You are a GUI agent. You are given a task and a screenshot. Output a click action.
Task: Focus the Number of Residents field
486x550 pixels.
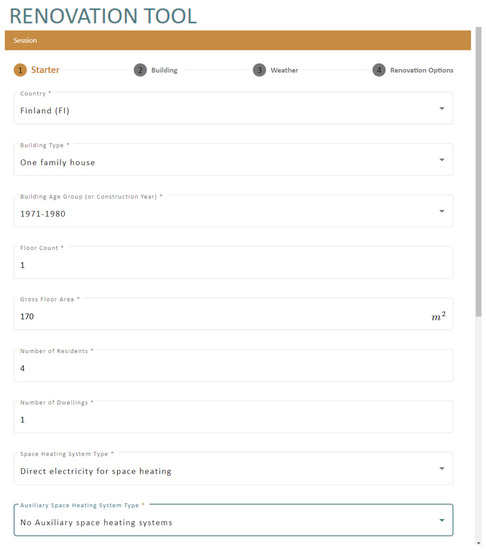pos(233,366)
